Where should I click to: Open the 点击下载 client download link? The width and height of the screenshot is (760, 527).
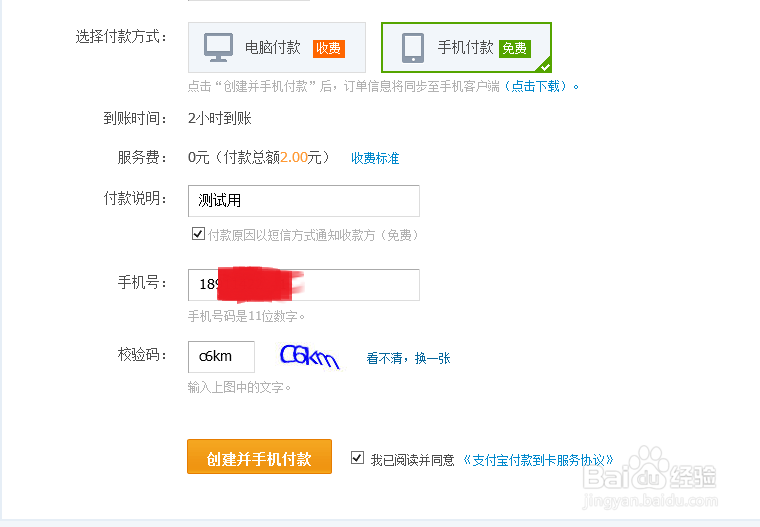click(x=536, y=86)
